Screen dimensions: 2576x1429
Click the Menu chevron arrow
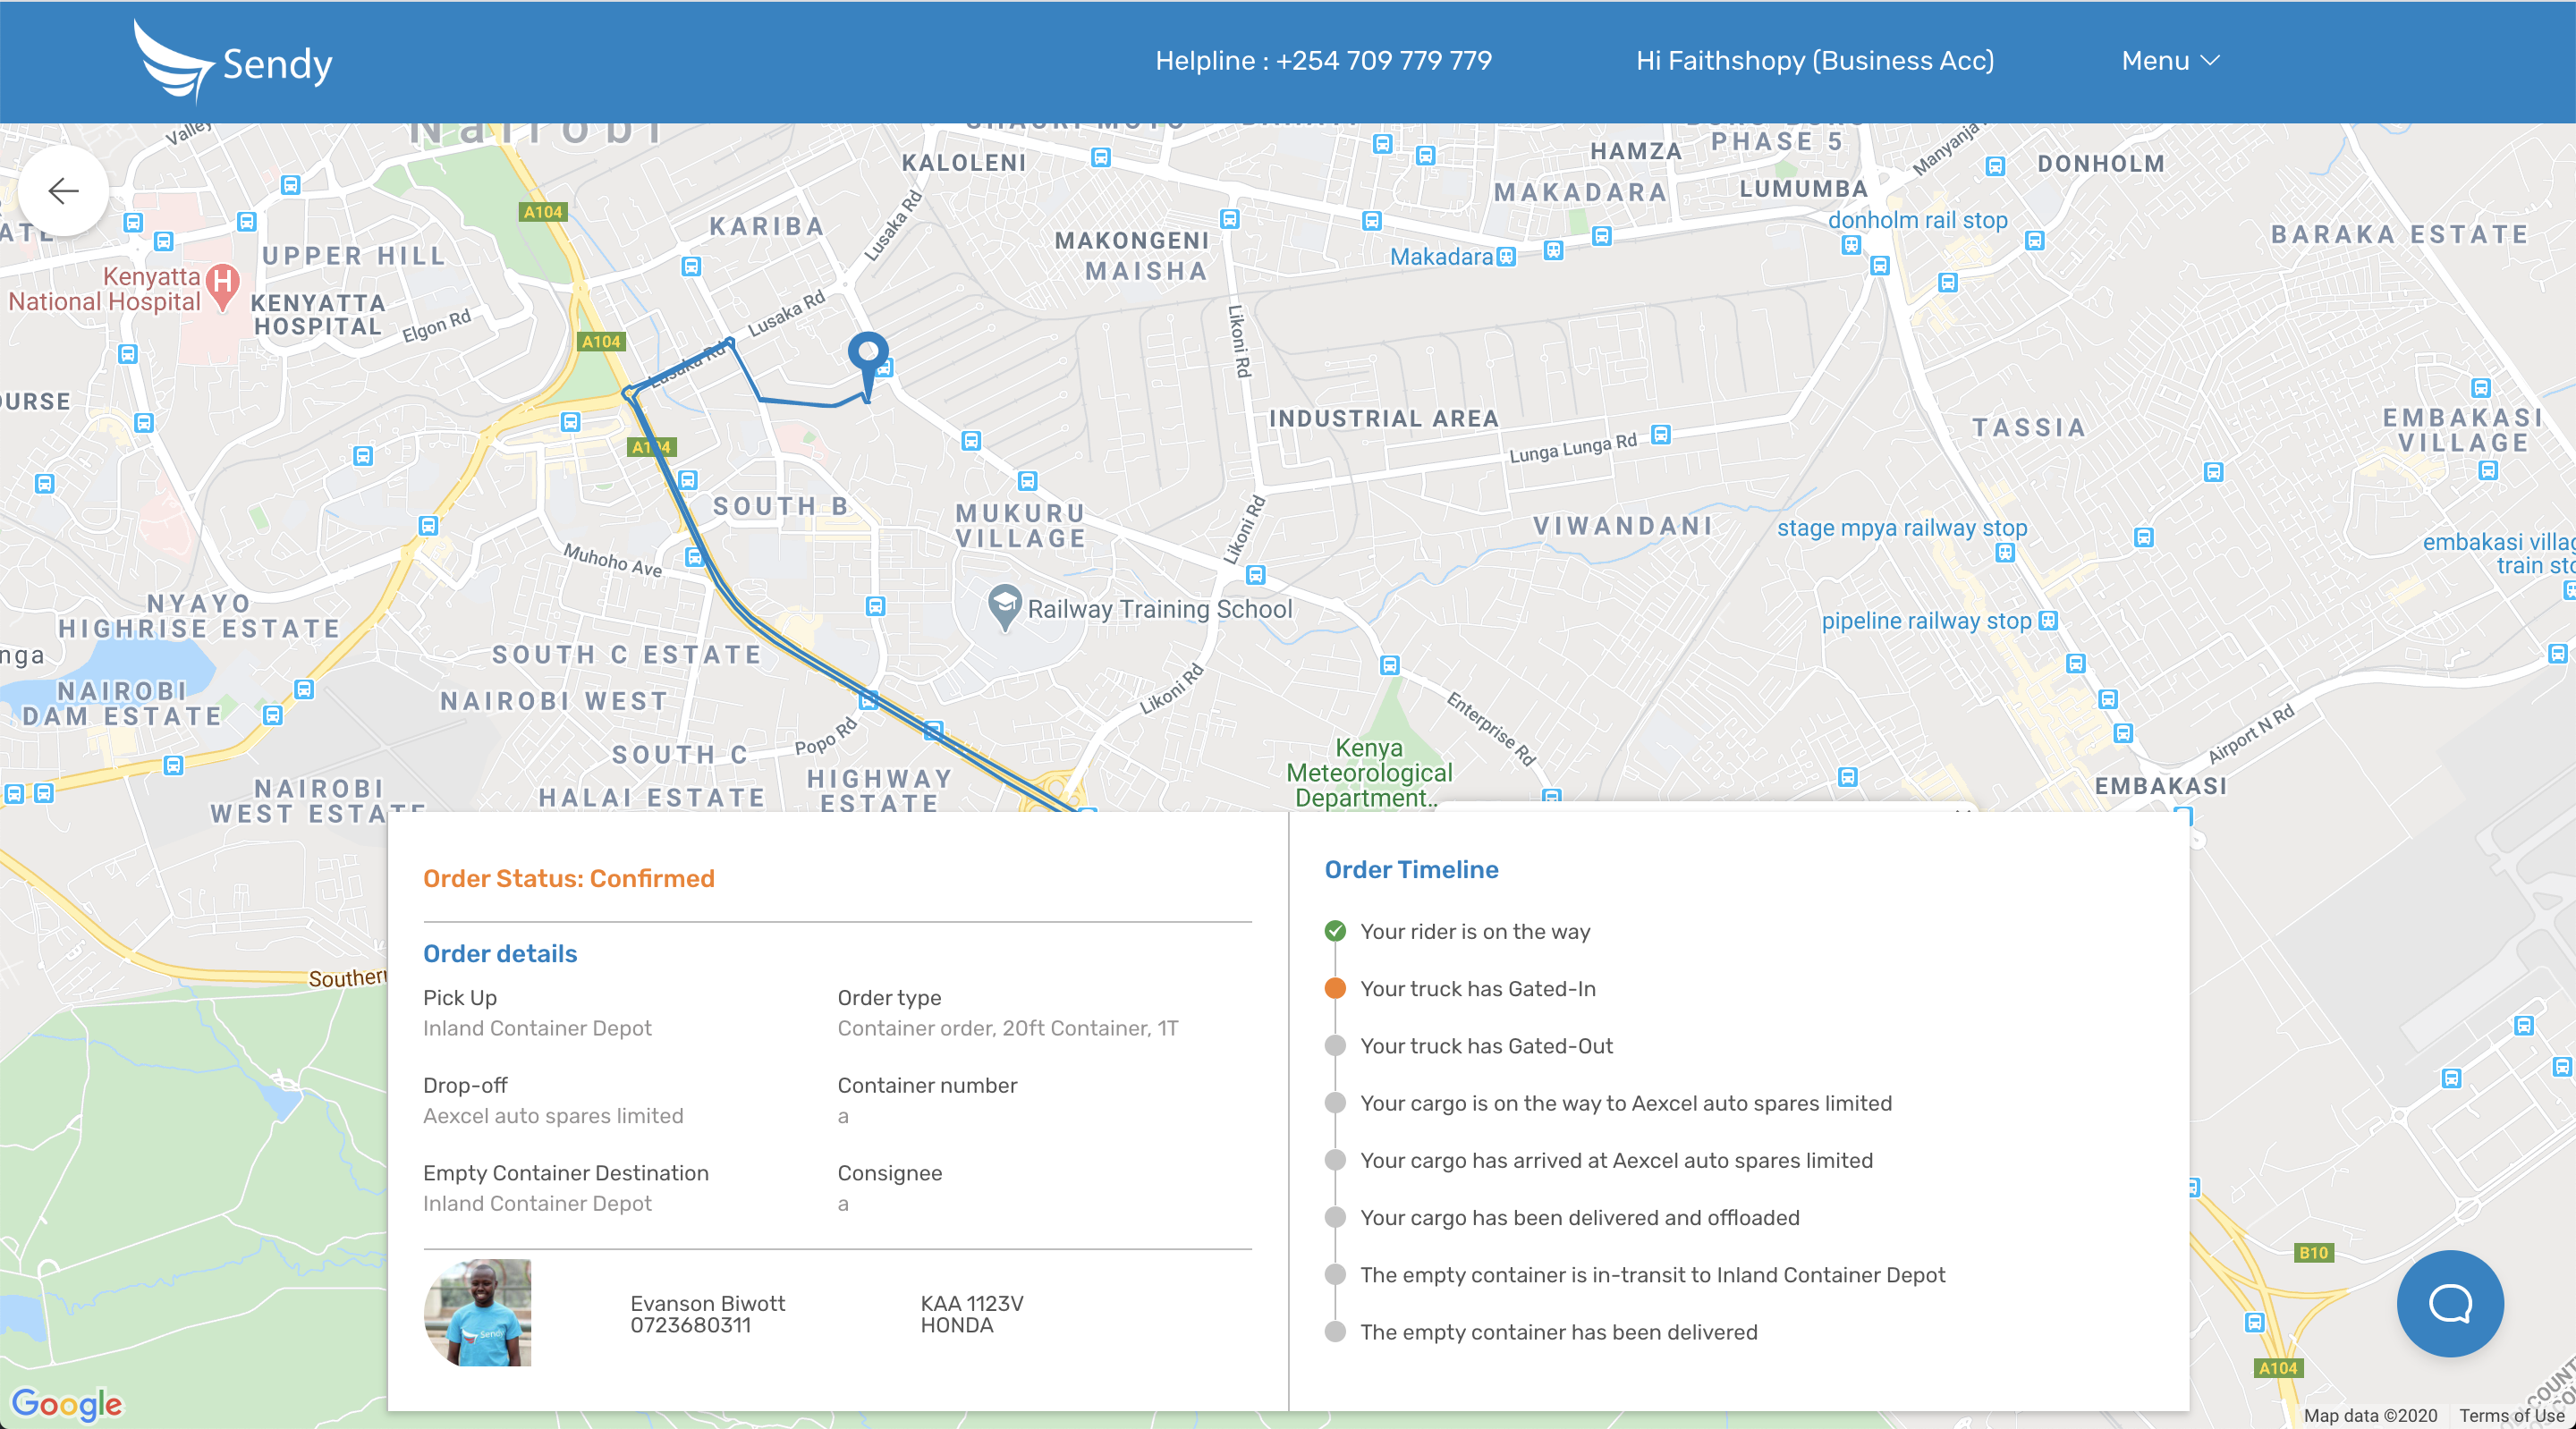(x=2211, y=61)
